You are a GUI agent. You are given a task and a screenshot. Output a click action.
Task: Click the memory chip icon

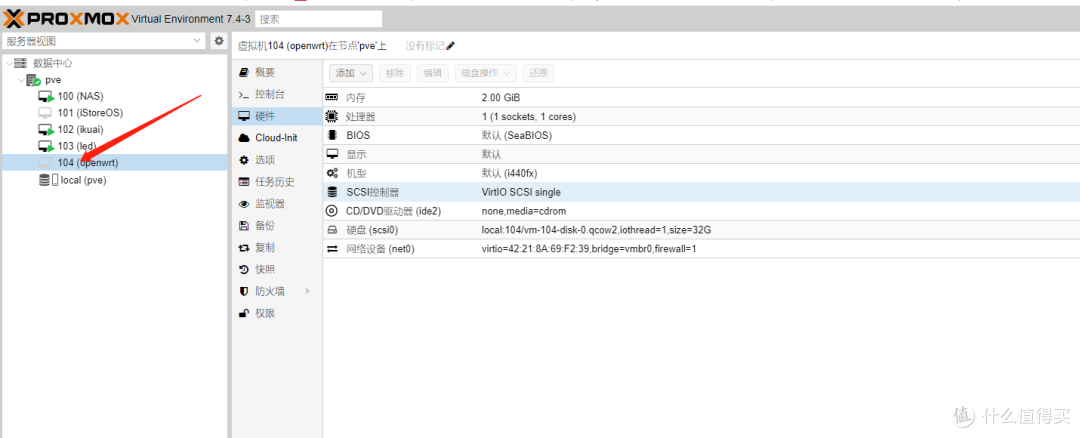pyautogui.click(x=332, y=98)
